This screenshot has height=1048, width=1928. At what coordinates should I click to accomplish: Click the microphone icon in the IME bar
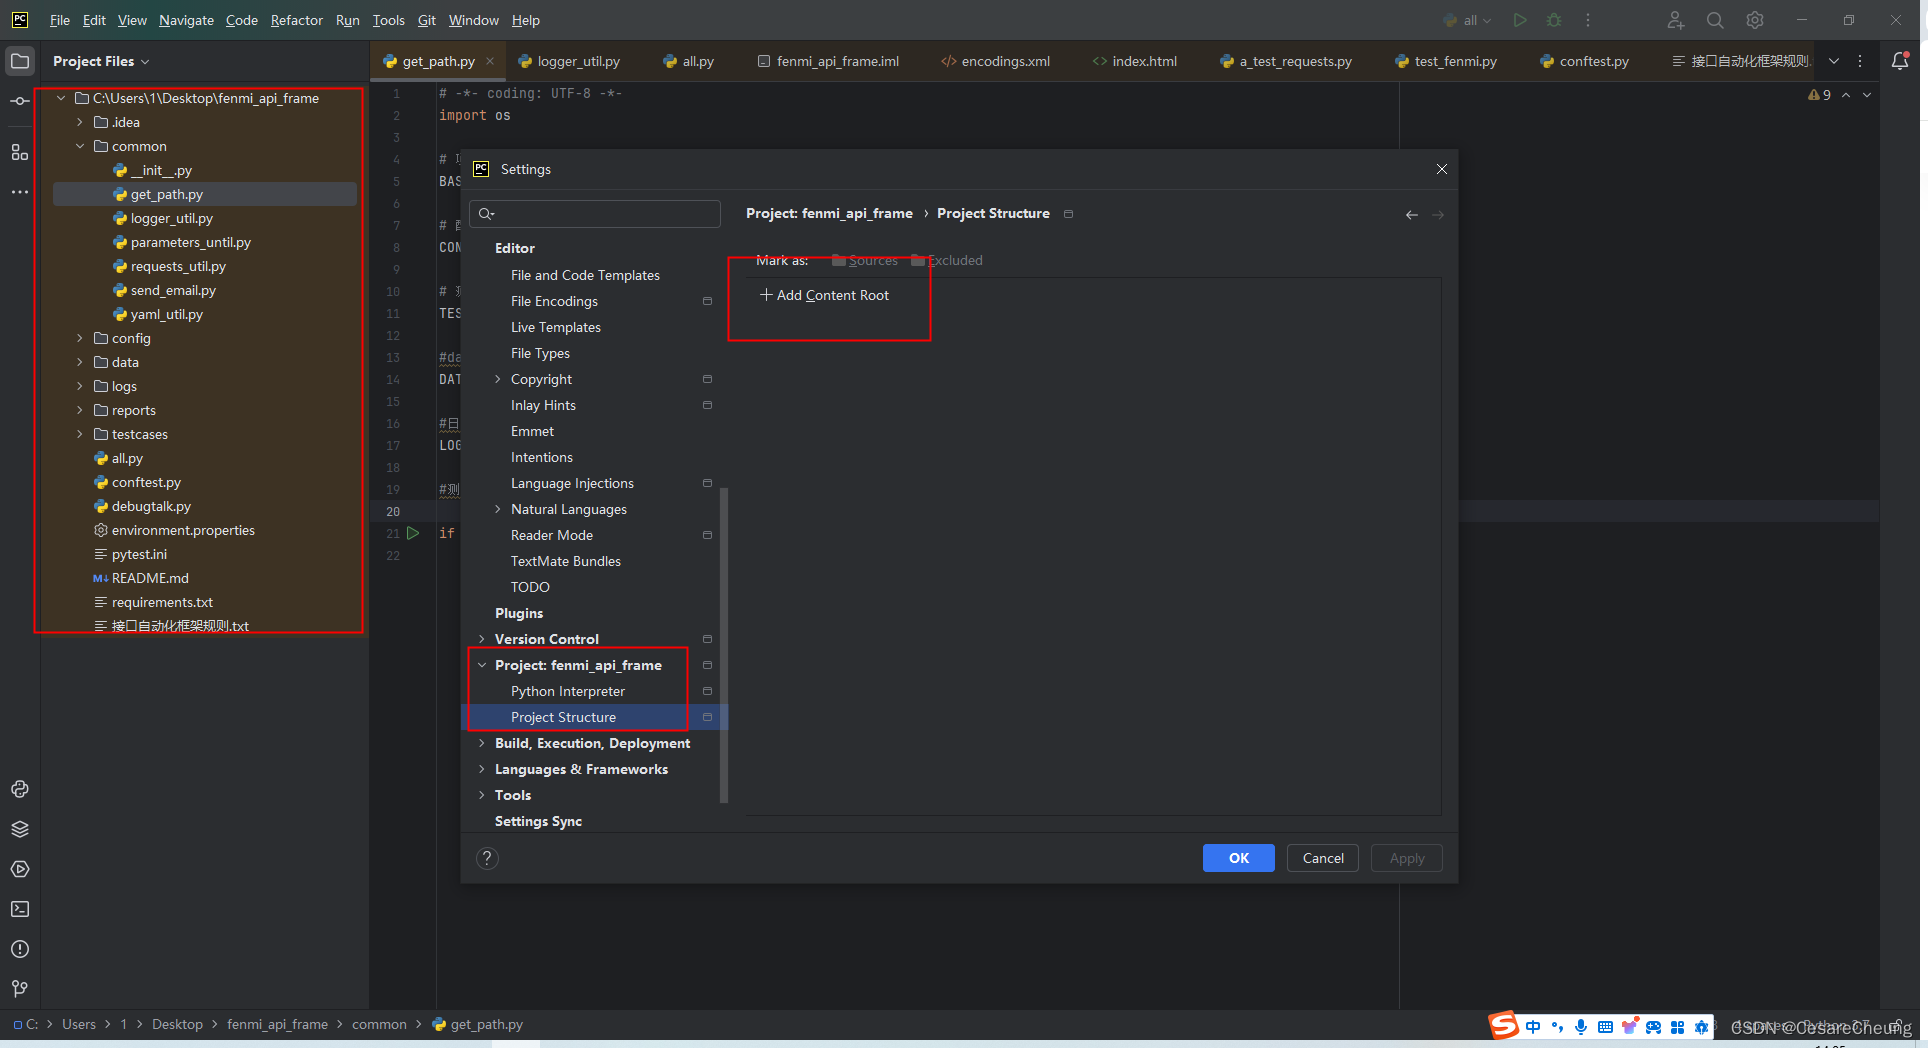1581,1027
